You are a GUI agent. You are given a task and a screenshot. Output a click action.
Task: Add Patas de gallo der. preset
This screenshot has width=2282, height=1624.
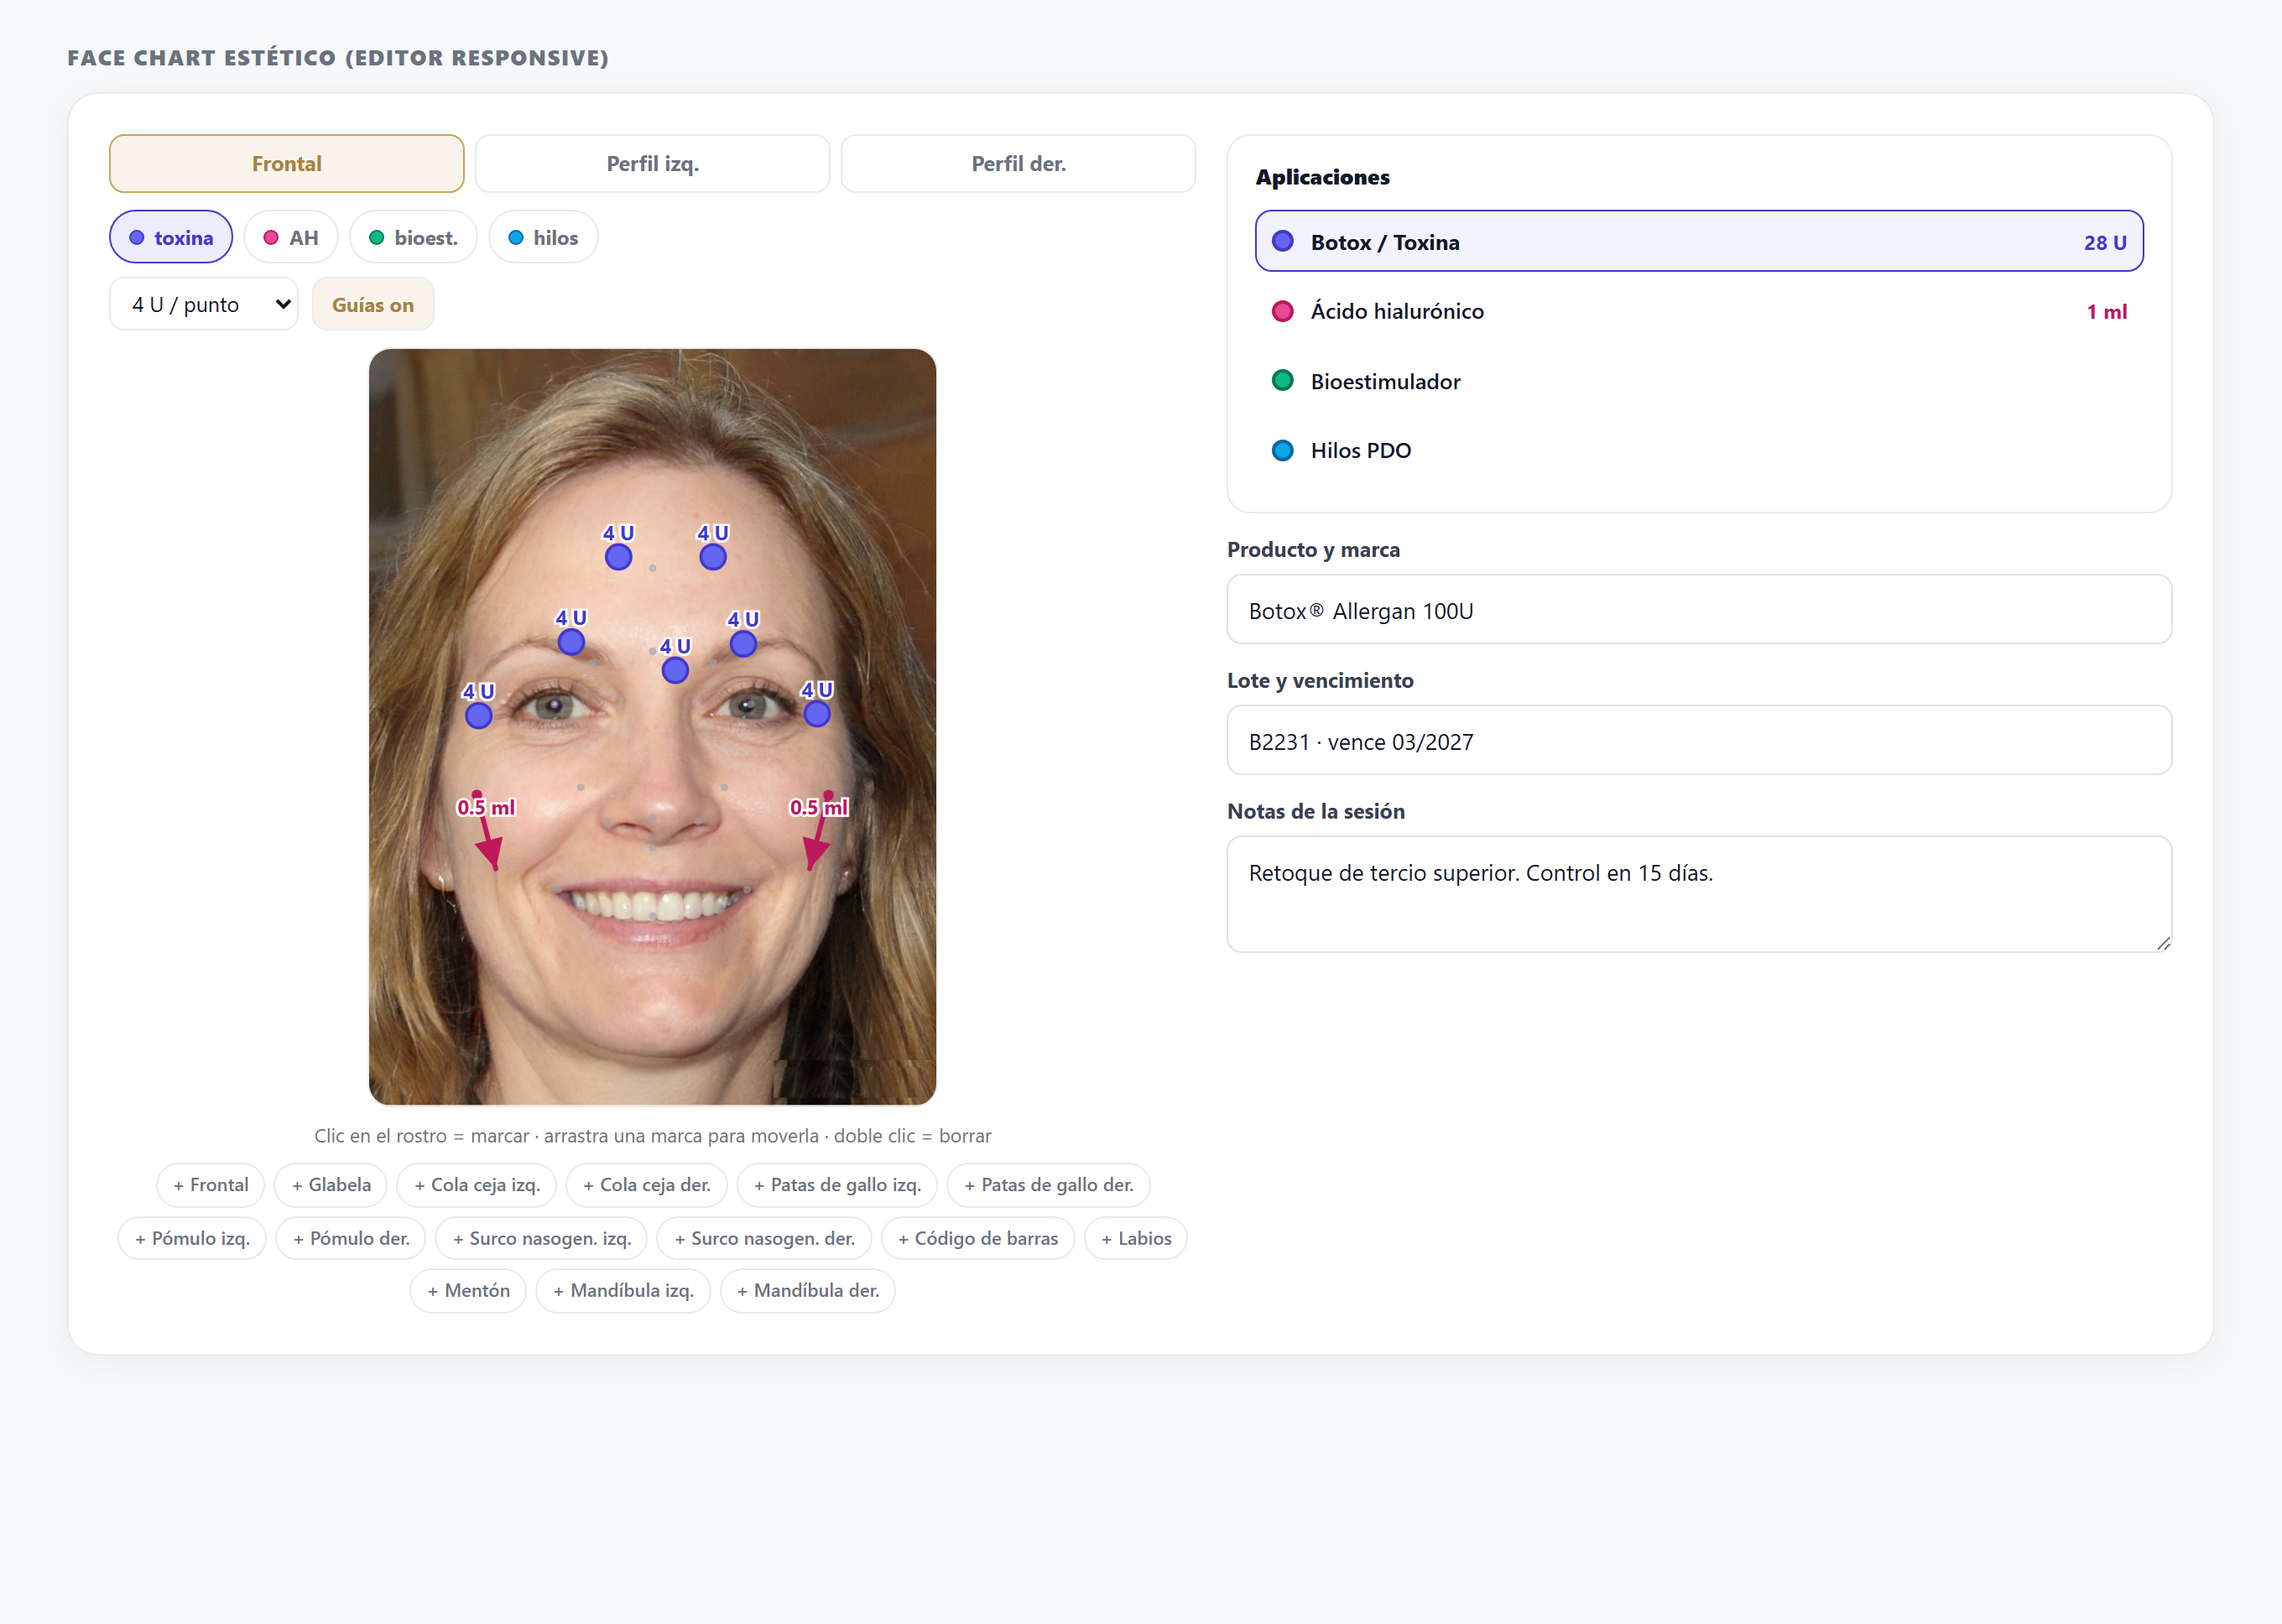(1048, 1185)
